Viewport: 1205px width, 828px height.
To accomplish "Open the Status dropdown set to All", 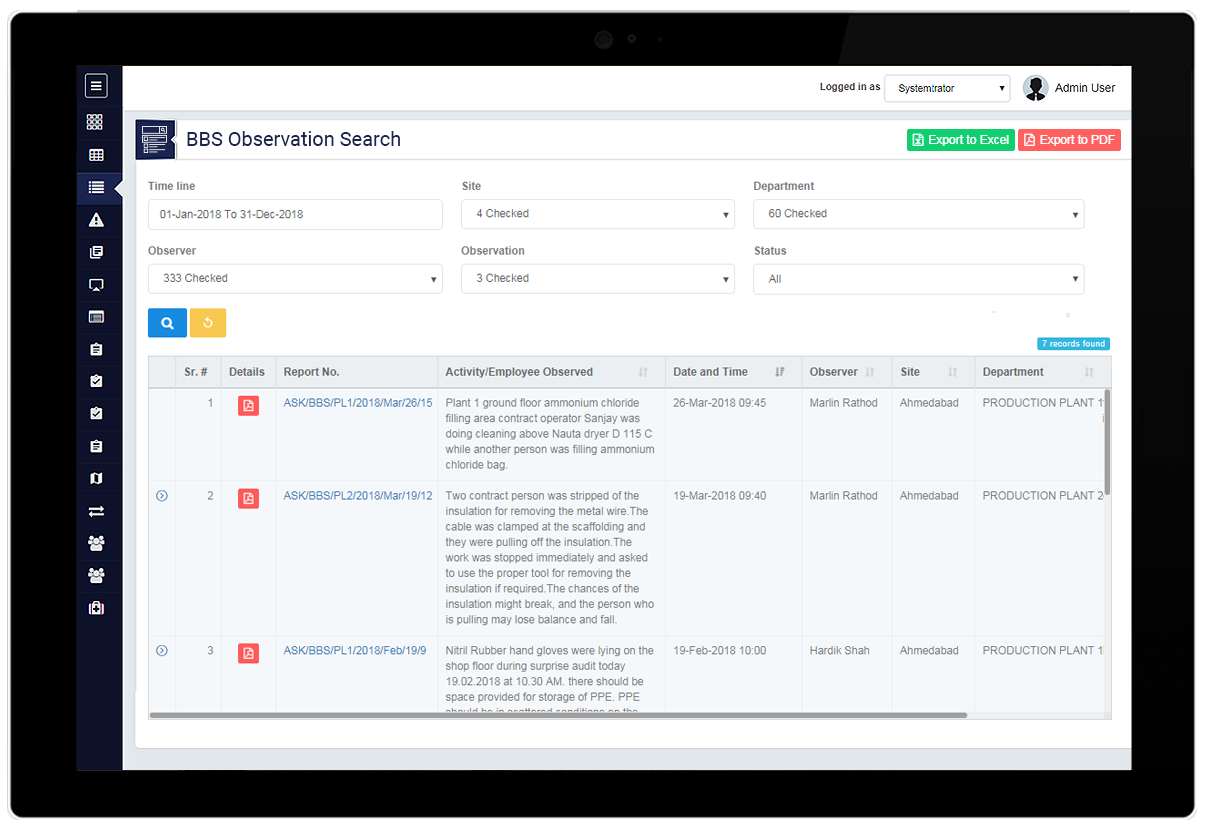I will click(918, 279).
